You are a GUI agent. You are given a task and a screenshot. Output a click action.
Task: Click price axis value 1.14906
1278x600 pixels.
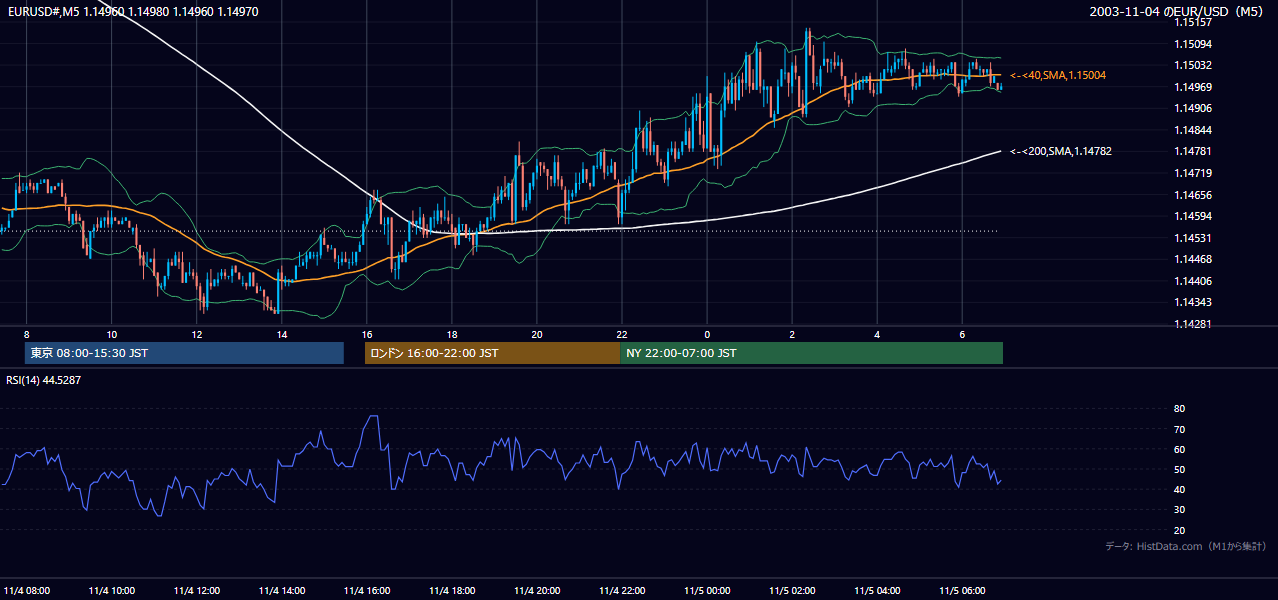(x=1192, y=108)
